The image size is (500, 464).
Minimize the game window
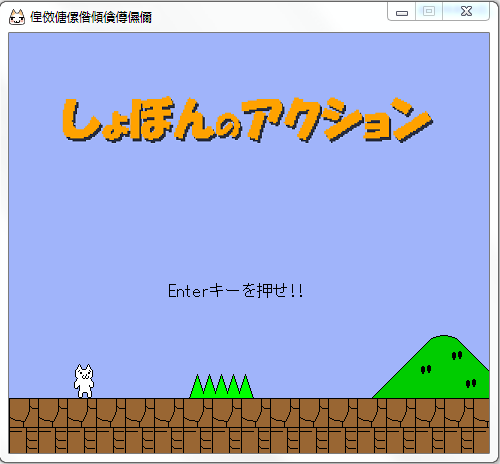tap(402, 12)
